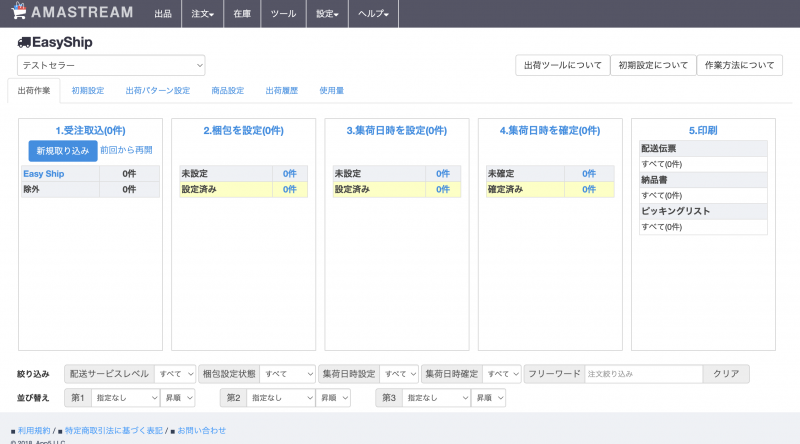Viewport: 800px width, 444px height.
Task: Click 作業方法について button
Action: (x=739, y=65)
